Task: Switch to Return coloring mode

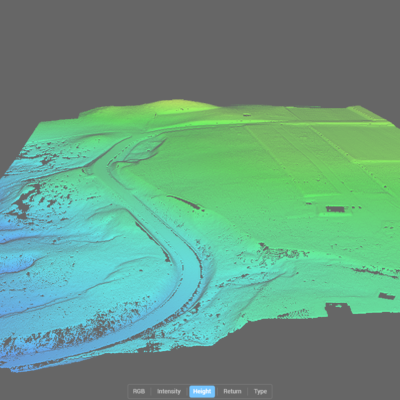Action: (x=232, y=391)
